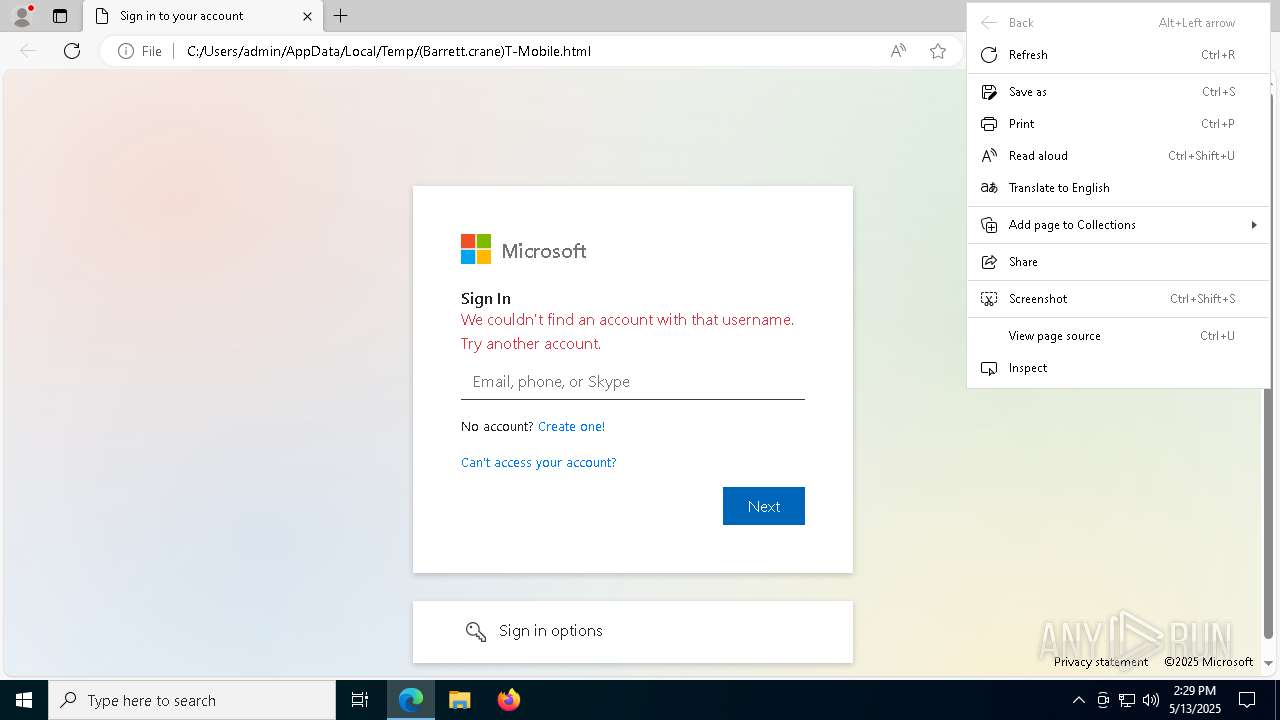1280x720 pixels.
Task: Select Read aloud in context menu
Action: click(1118, 156)
